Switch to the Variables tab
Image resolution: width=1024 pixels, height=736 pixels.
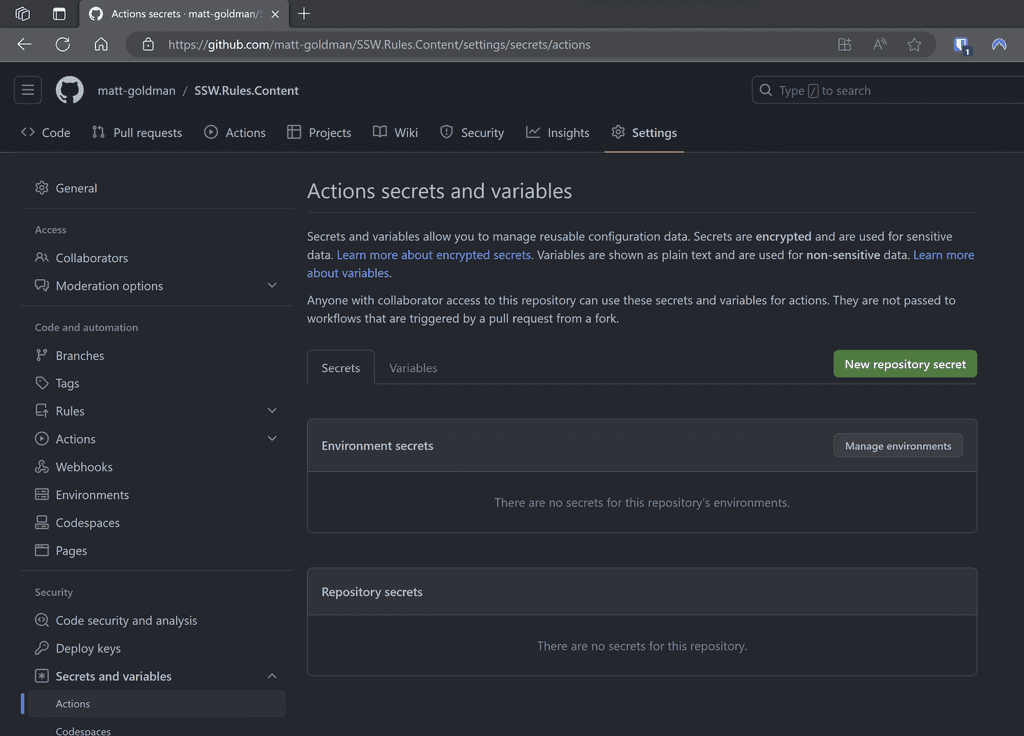pyautogui.click(x=413, y=368)
